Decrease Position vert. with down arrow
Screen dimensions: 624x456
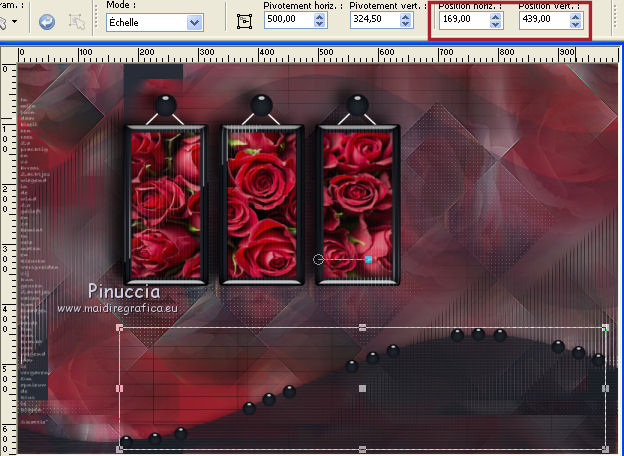pyautogui.click(x=575, y=24)
